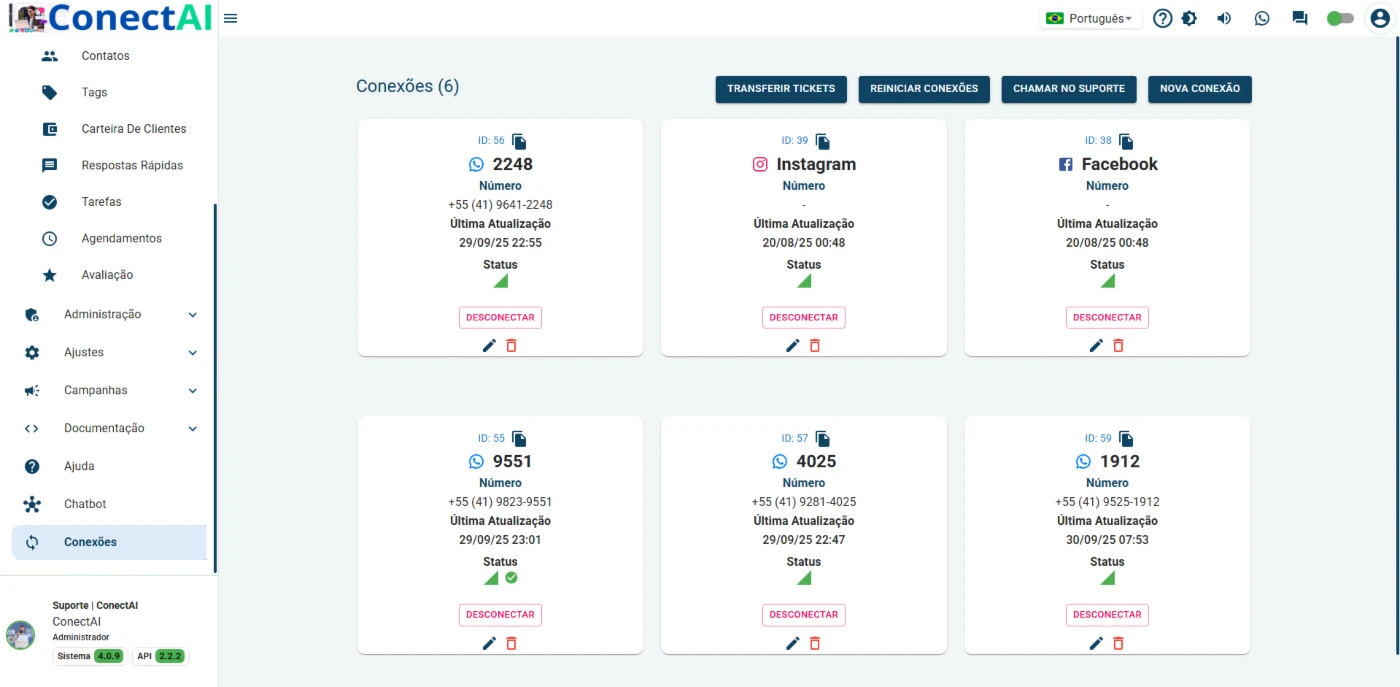Toggle dark mode with the brightness icon

coord(1189,18)
